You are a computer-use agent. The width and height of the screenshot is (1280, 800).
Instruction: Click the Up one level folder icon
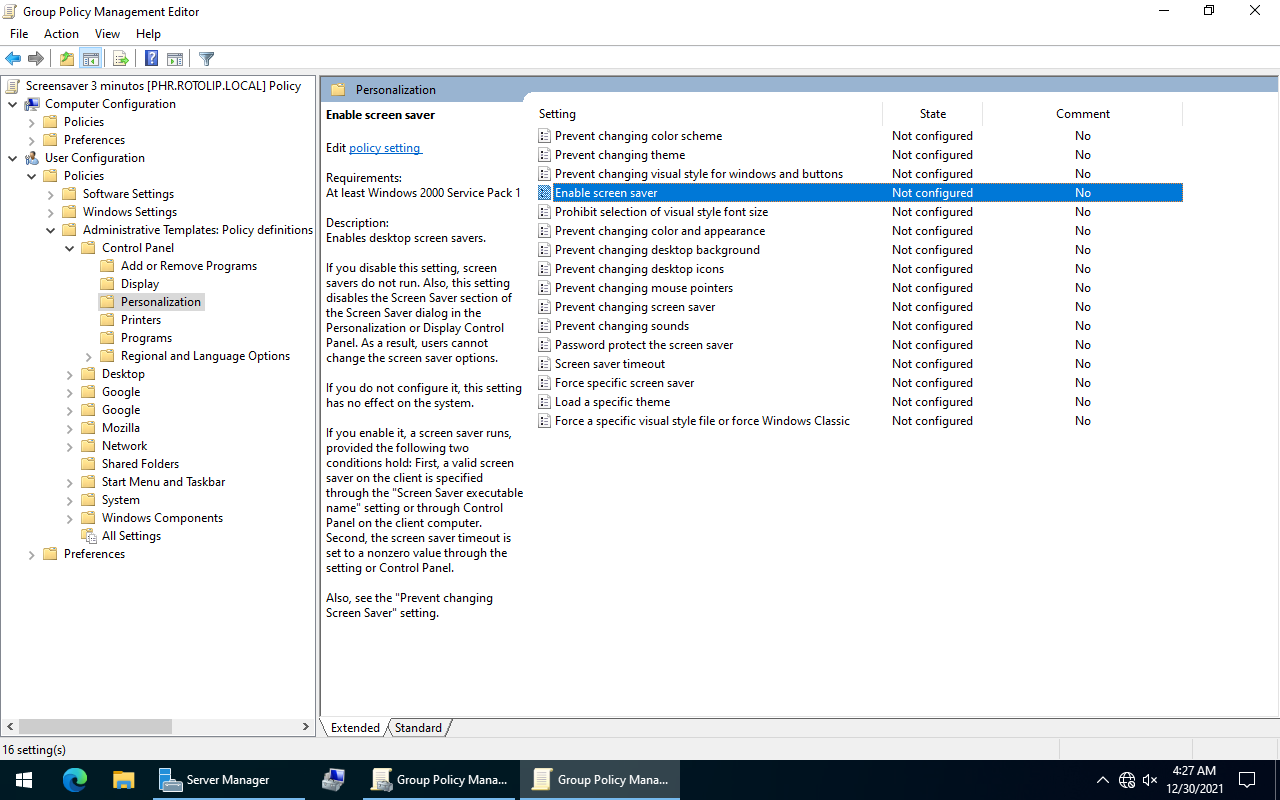click(66, 58)
